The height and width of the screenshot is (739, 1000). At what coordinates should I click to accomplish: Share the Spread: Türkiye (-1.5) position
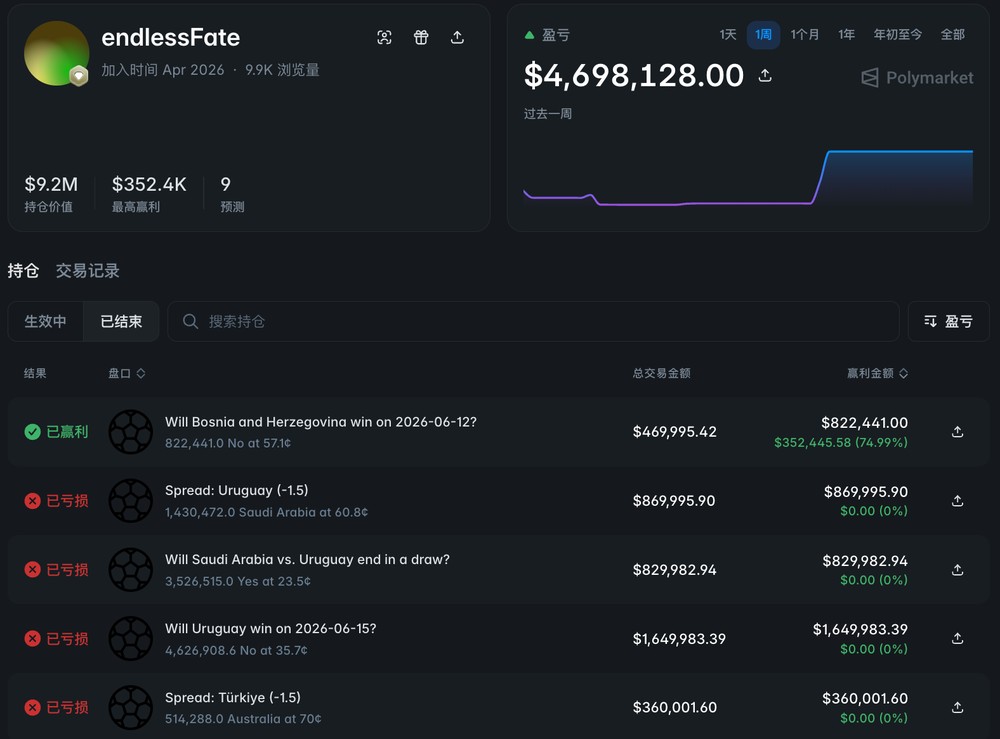[x=957, y=707]
